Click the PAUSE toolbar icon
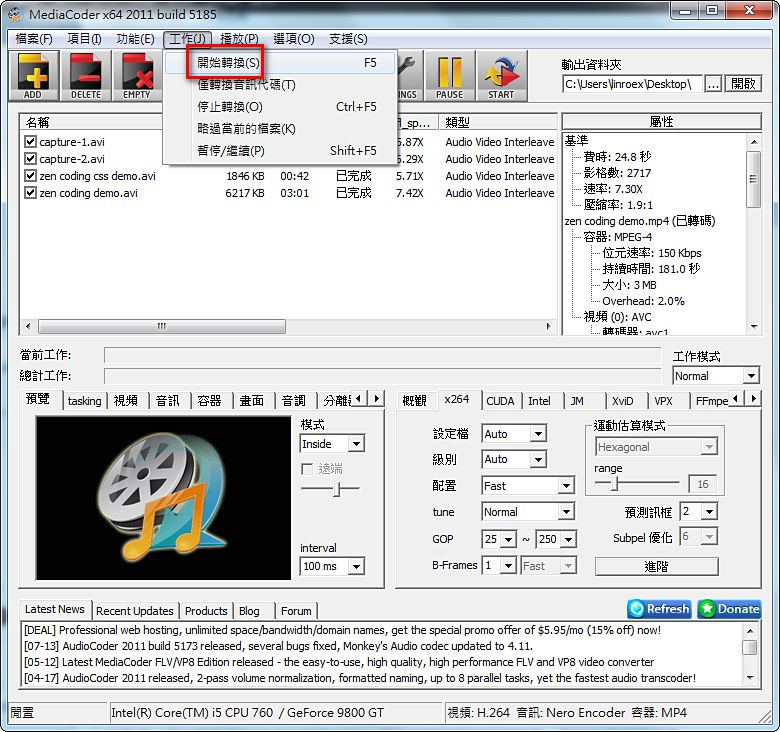780x732 pixels. click(449, 76)
